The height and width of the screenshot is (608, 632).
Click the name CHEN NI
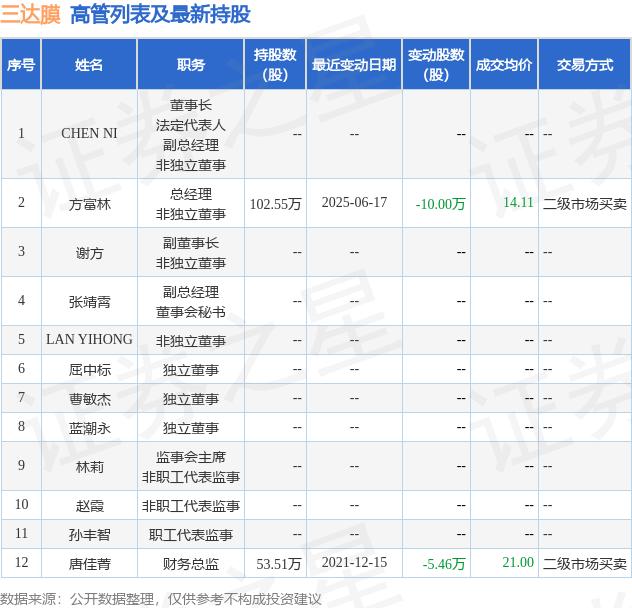click(x=89, y=133)
